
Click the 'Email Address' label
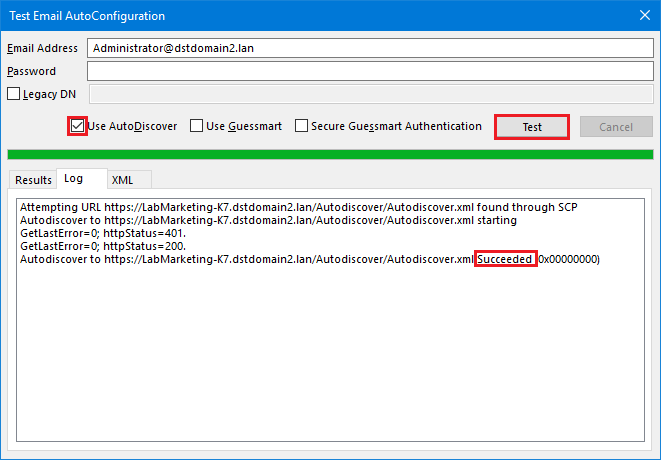(42, 48)
